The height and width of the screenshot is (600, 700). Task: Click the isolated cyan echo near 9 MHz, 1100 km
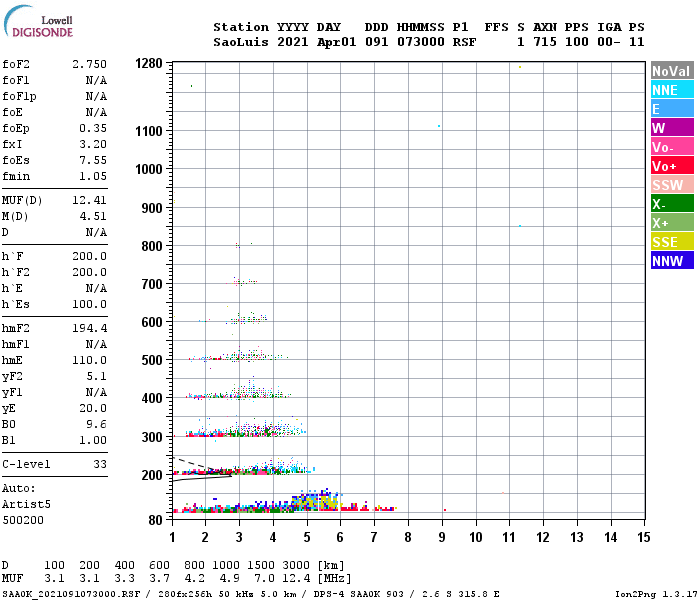439,126
